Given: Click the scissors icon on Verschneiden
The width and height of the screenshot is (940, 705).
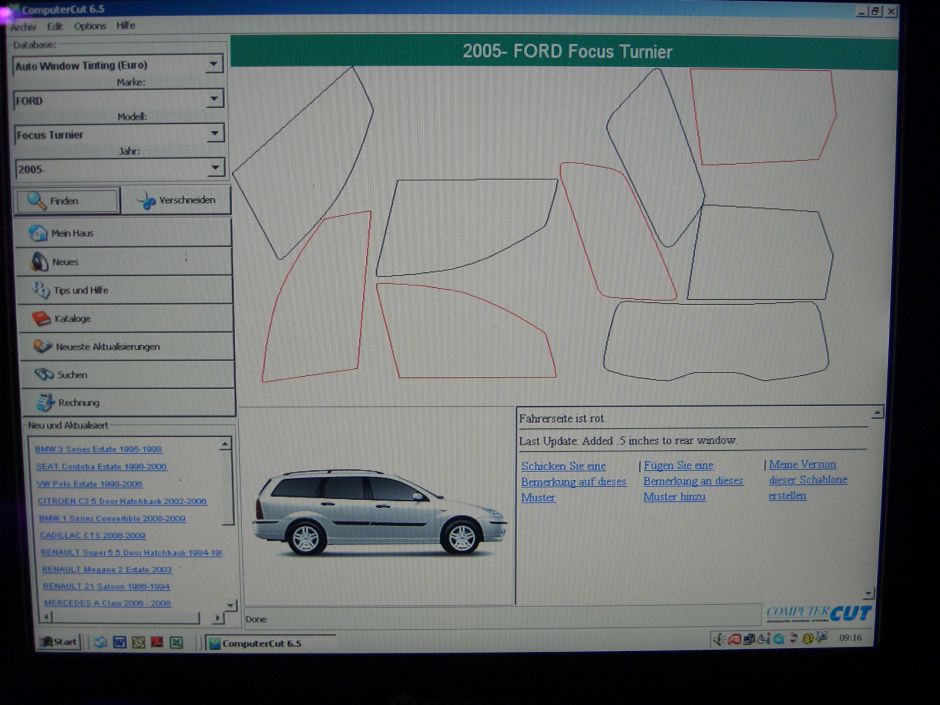Looking at the screenshot, I should pyautogui.click(x=147, y=201).
